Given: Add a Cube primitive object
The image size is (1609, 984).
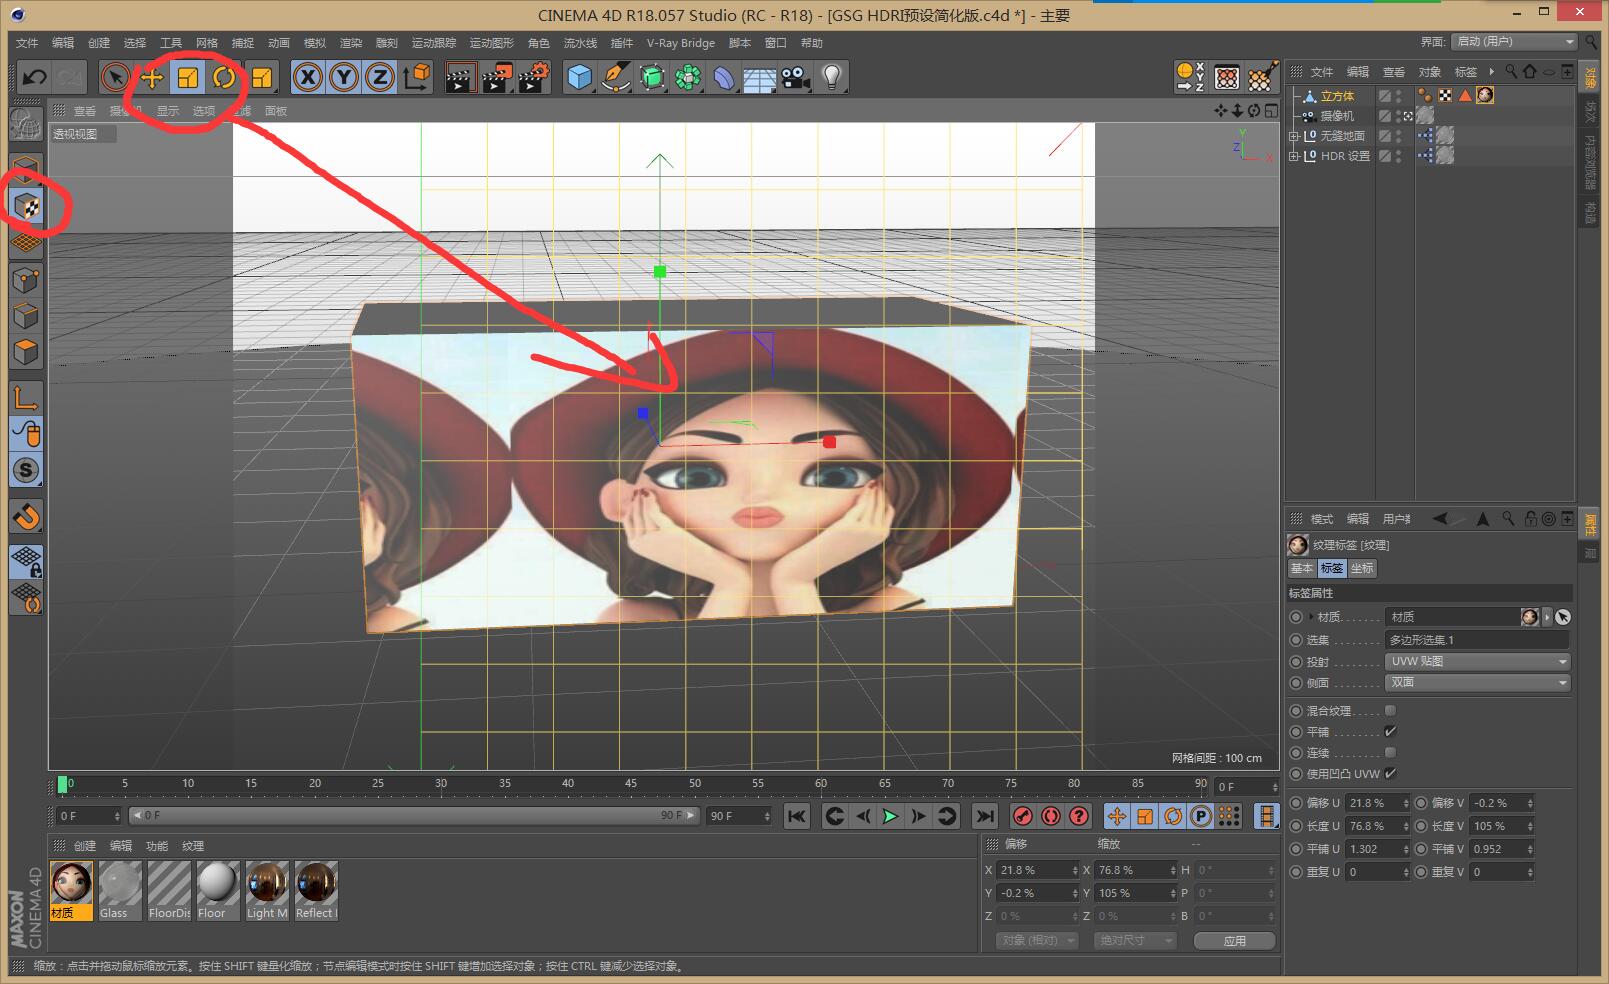Looking at the screenshot, I should coord(579,77).
